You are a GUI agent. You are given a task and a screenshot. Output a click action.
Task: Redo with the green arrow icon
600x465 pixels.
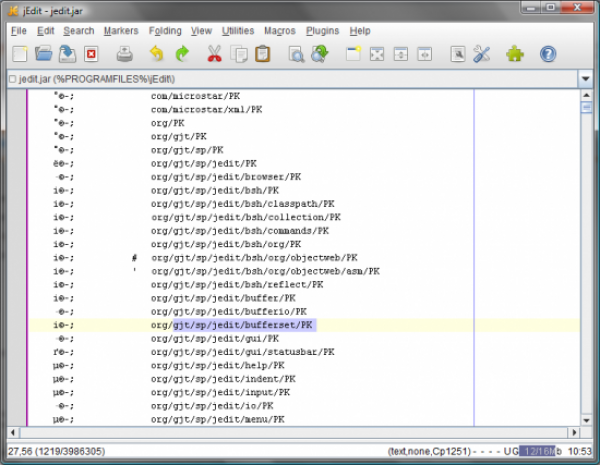click(x=182, y=54)
